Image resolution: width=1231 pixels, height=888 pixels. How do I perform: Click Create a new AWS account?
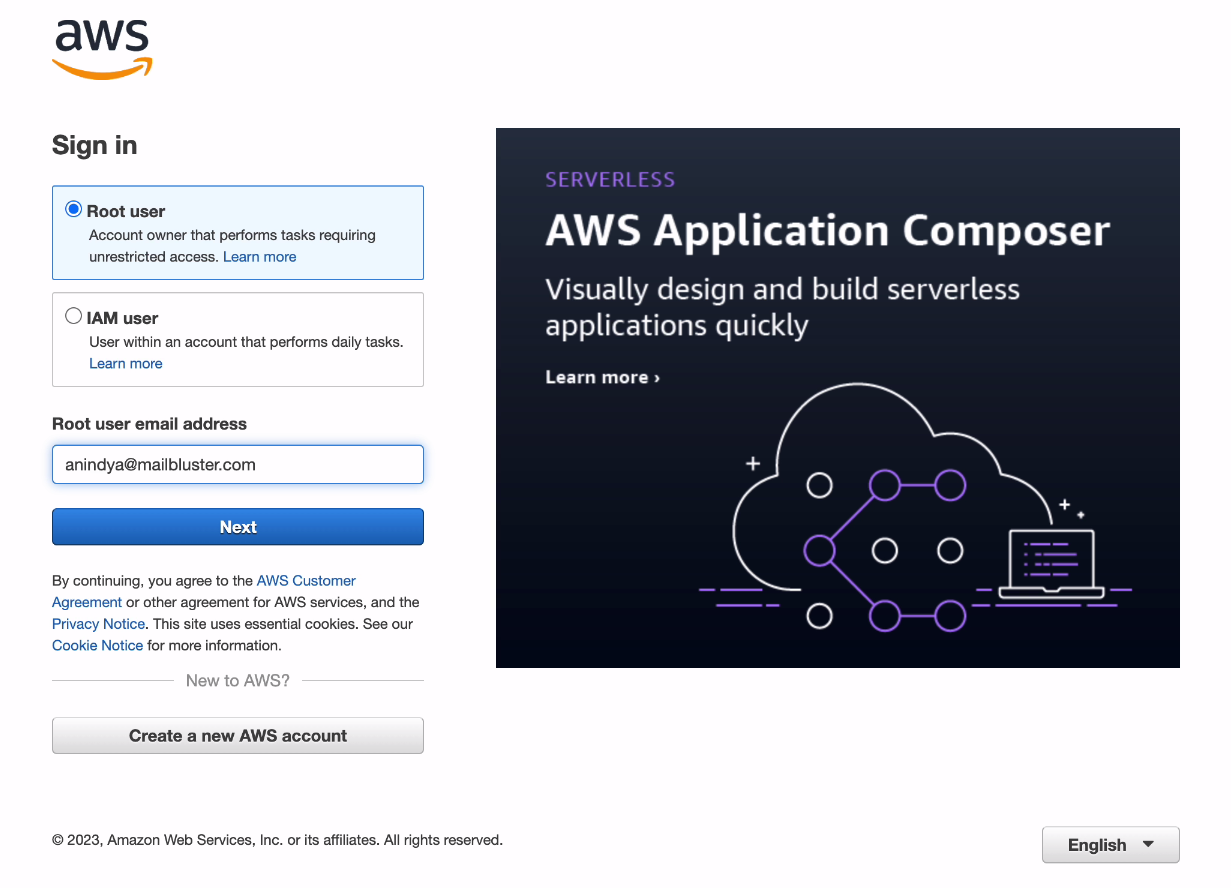pyautogui.click(x=237, y=735)
